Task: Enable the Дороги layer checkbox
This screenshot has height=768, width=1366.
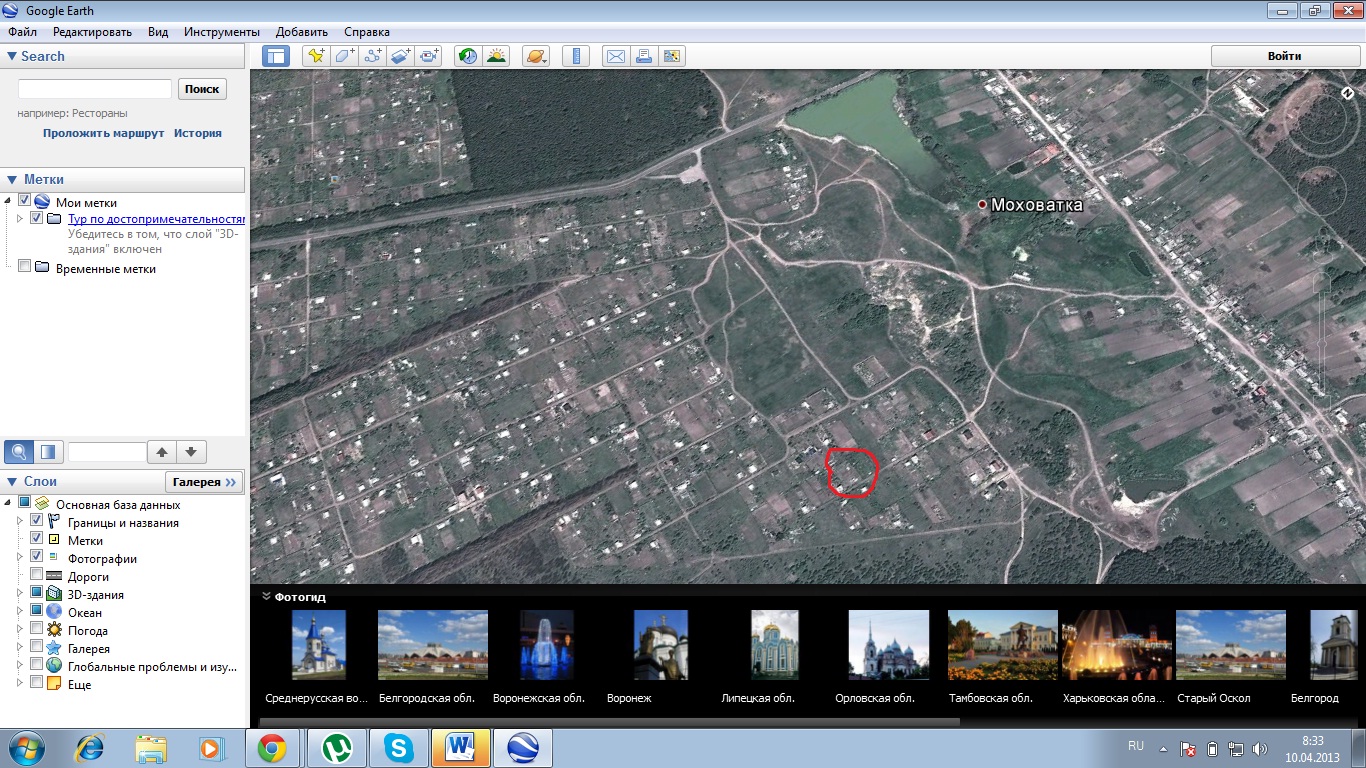Action: click(37, 575)
